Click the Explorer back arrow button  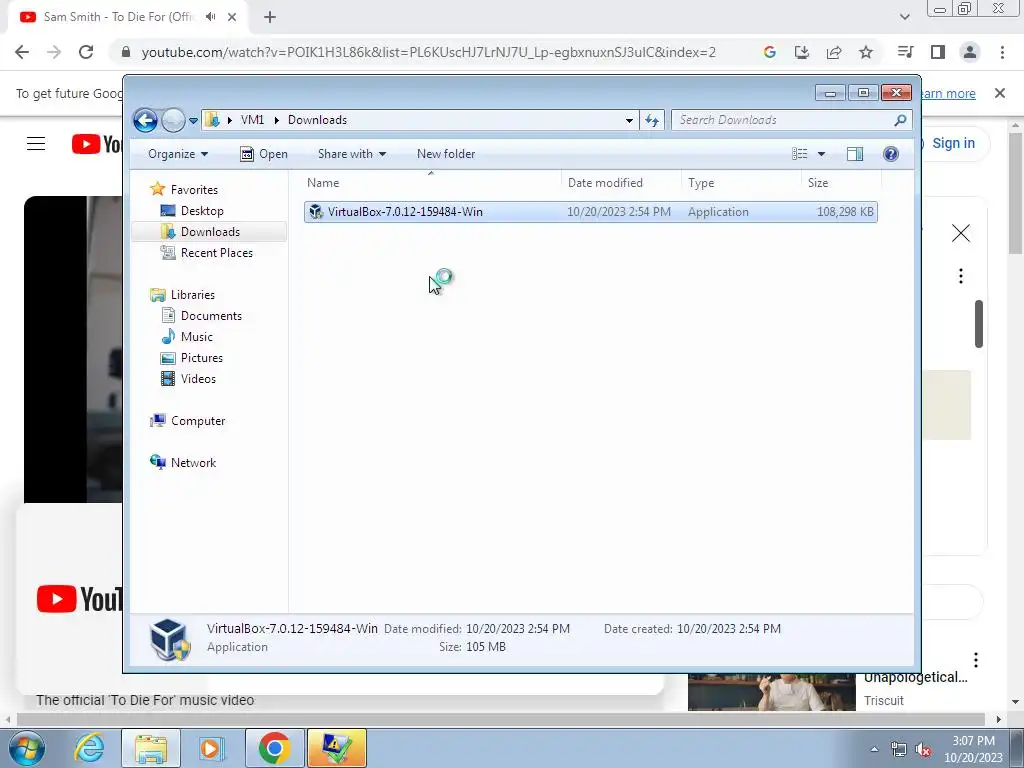pos(145,120)
